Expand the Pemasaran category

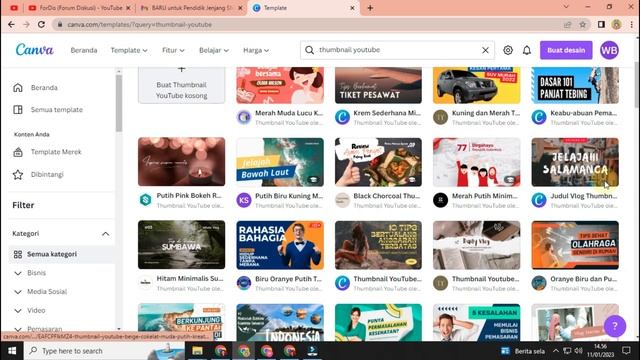(x=18, y=329)
